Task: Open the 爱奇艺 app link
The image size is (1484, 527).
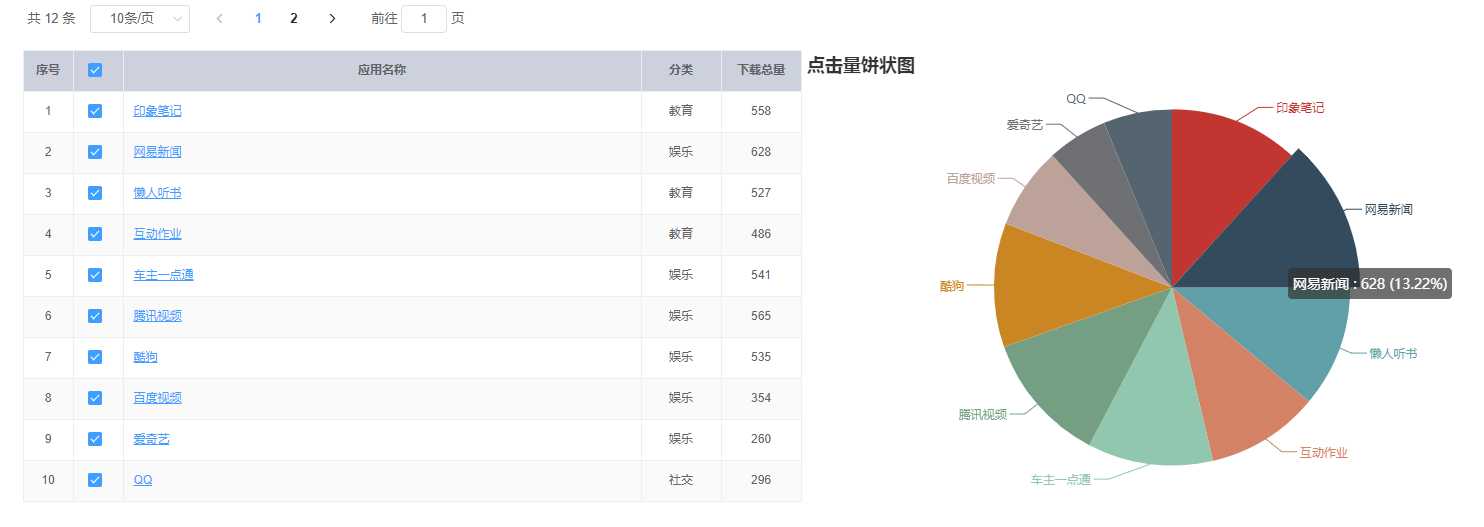Action: pyautogui.click(x=152, y=439)
